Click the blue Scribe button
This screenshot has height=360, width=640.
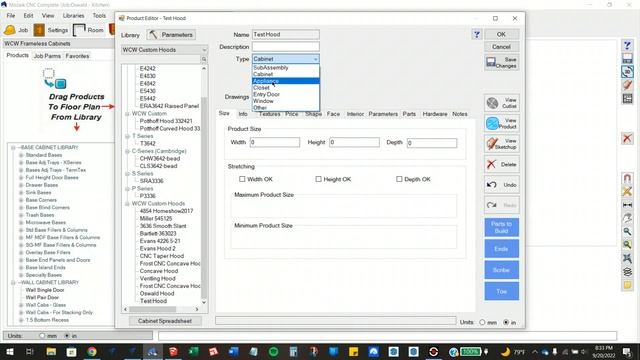pos(501,270)
